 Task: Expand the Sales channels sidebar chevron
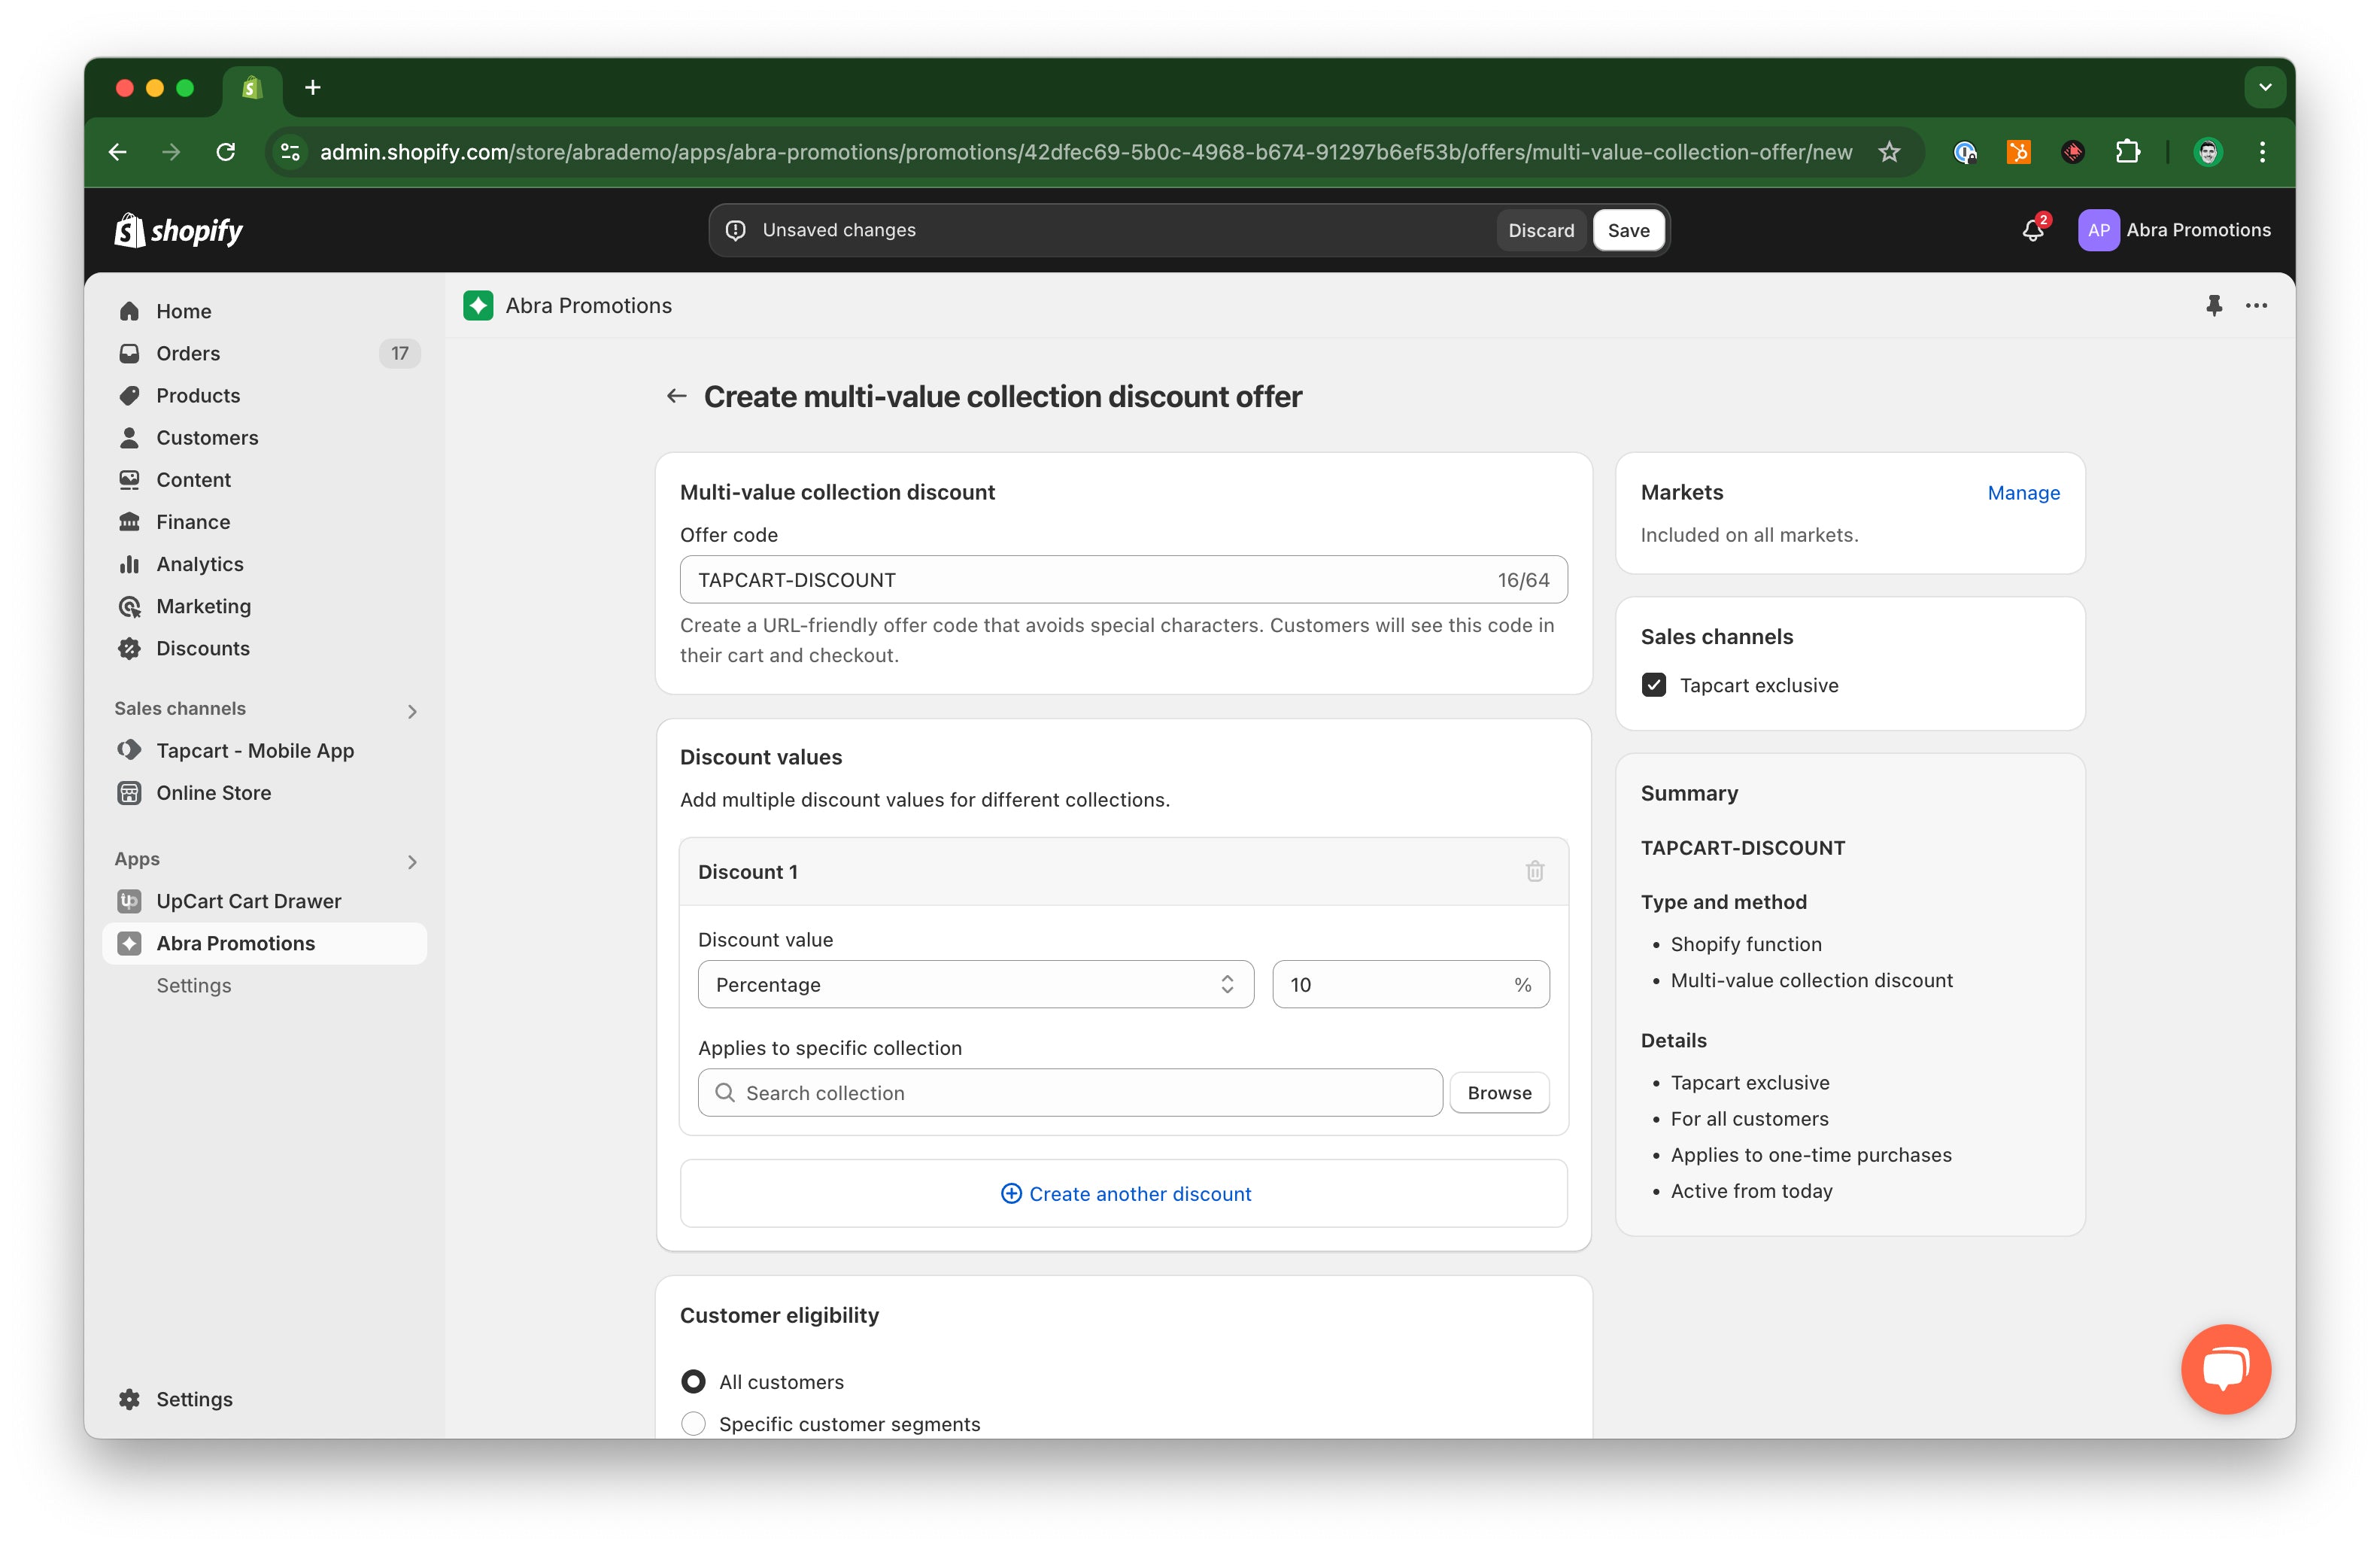(412, 711)
